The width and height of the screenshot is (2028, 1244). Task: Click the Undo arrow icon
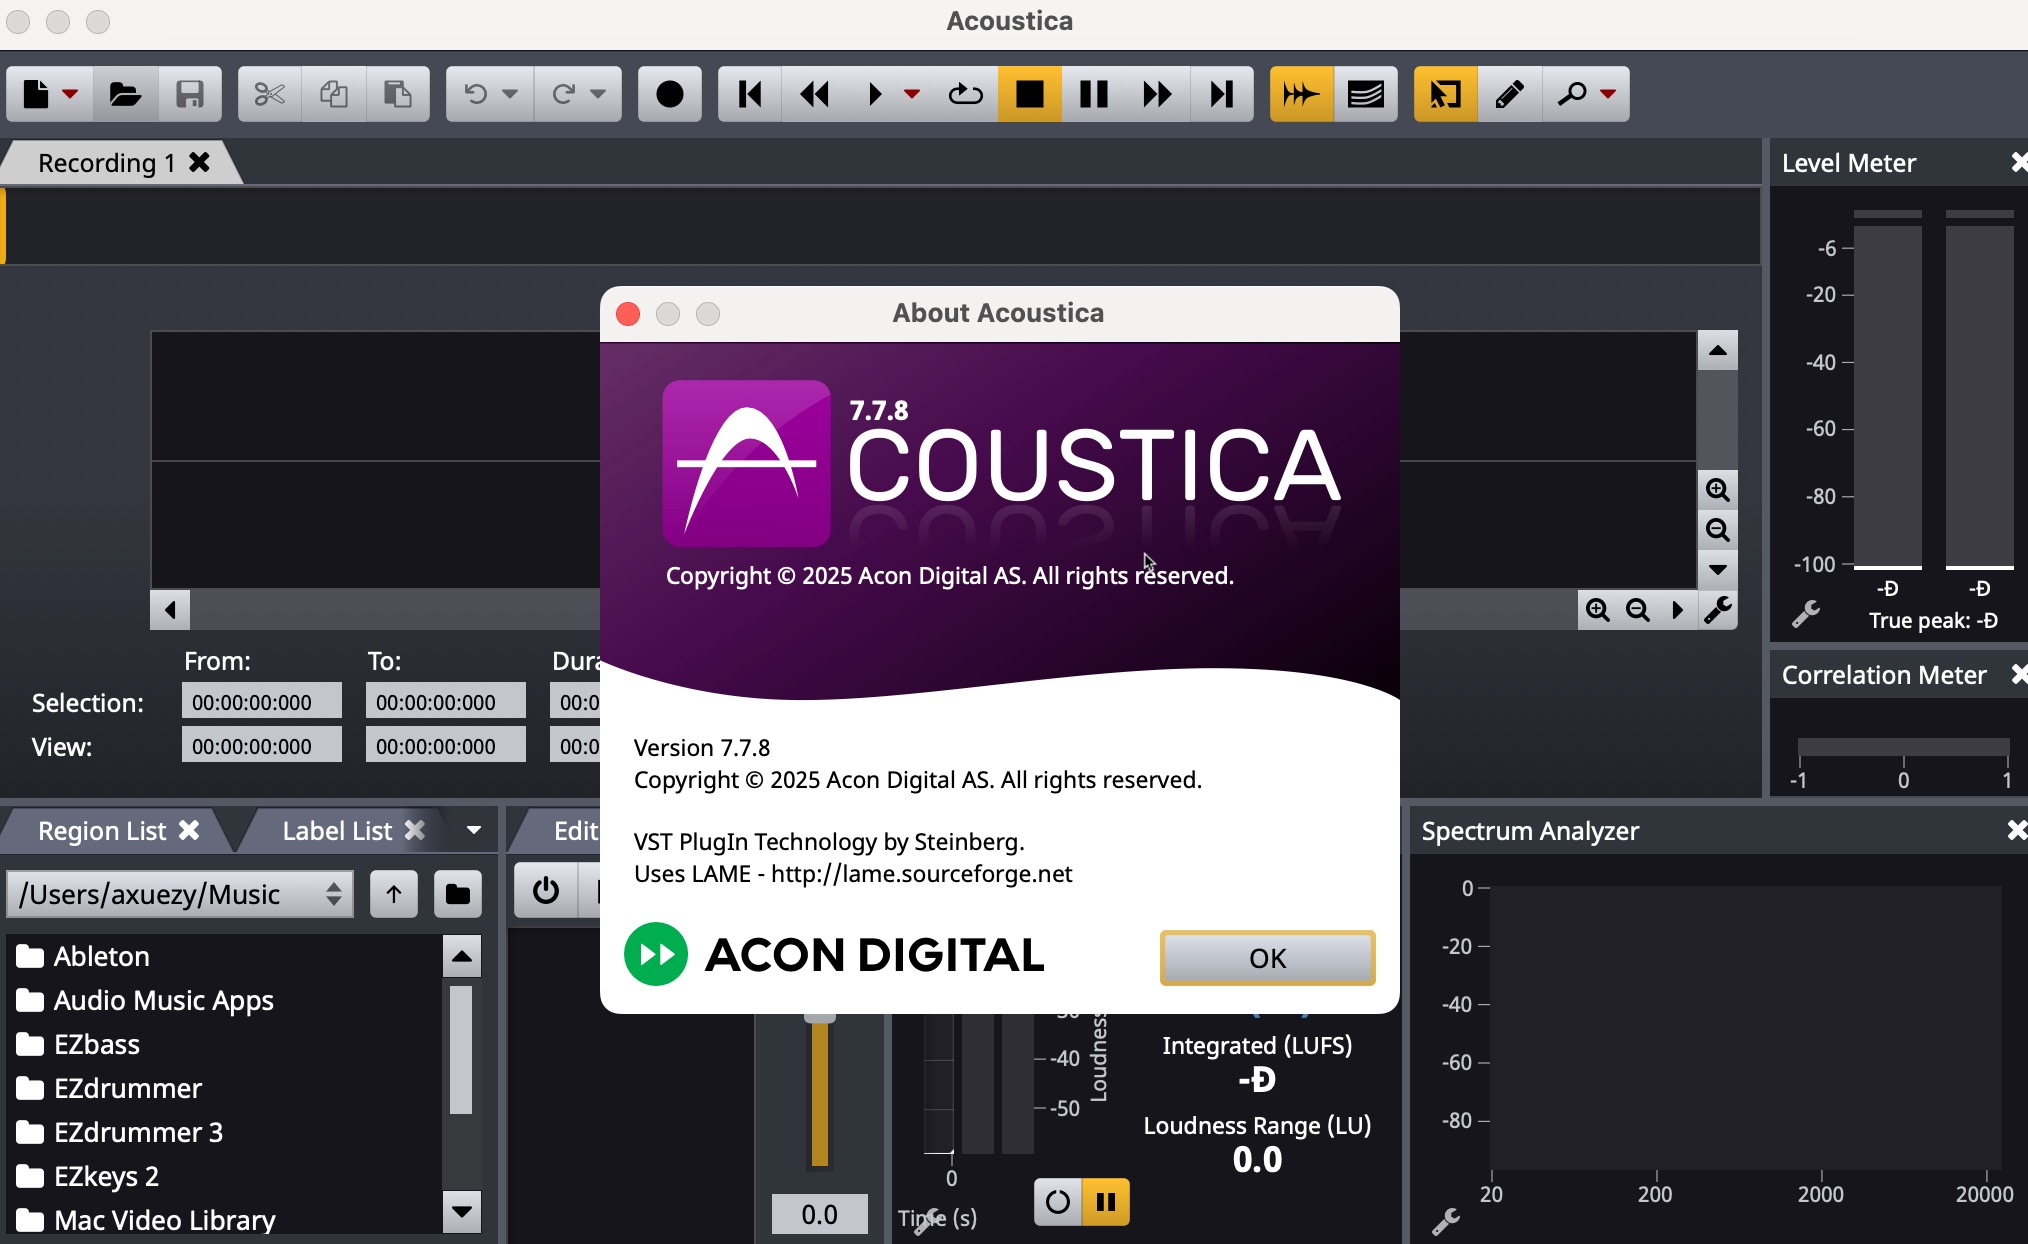click(476, 94)
